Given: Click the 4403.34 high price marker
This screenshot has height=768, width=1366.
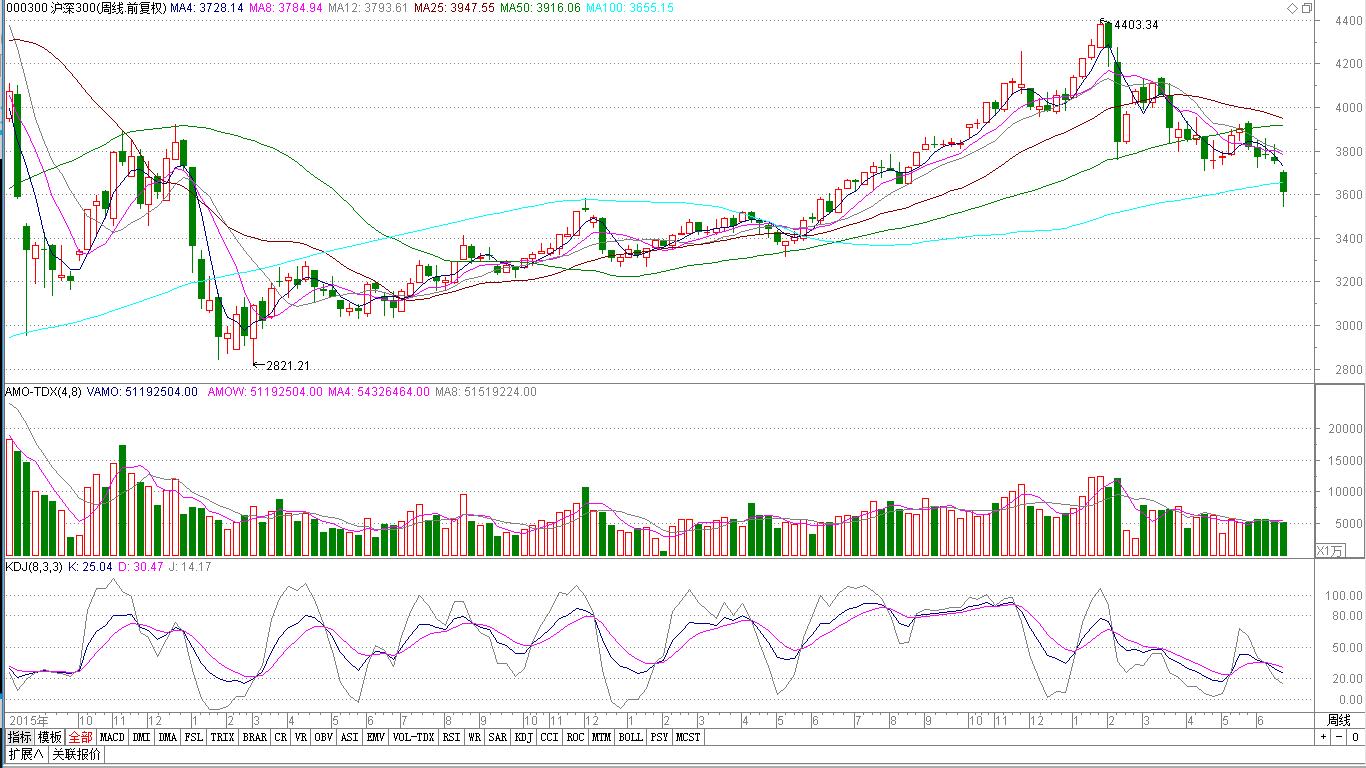Looking at the screenshot, I should click(1136, 25).
